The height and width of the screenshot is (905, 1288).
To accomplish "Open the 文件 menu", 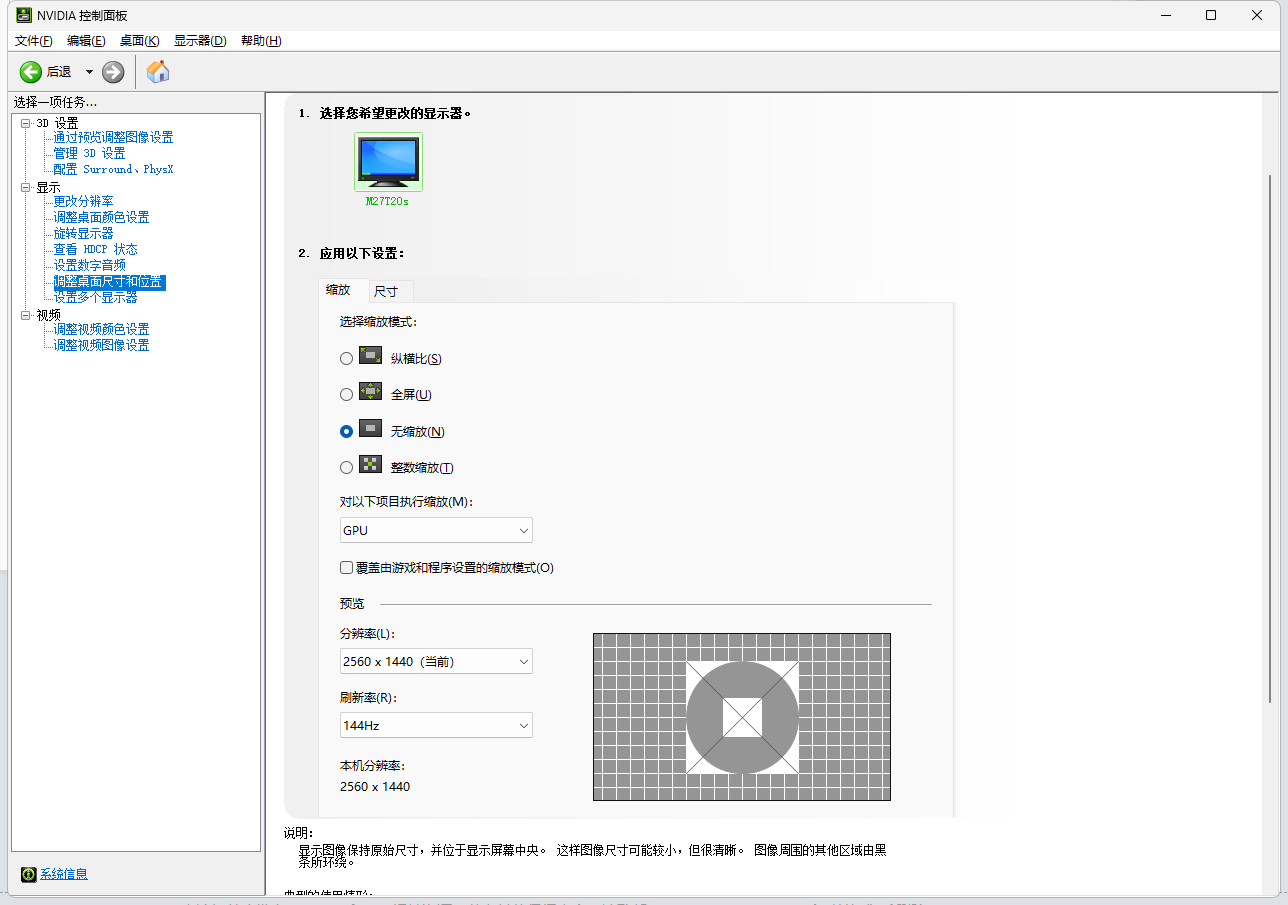I will (33, 41).
